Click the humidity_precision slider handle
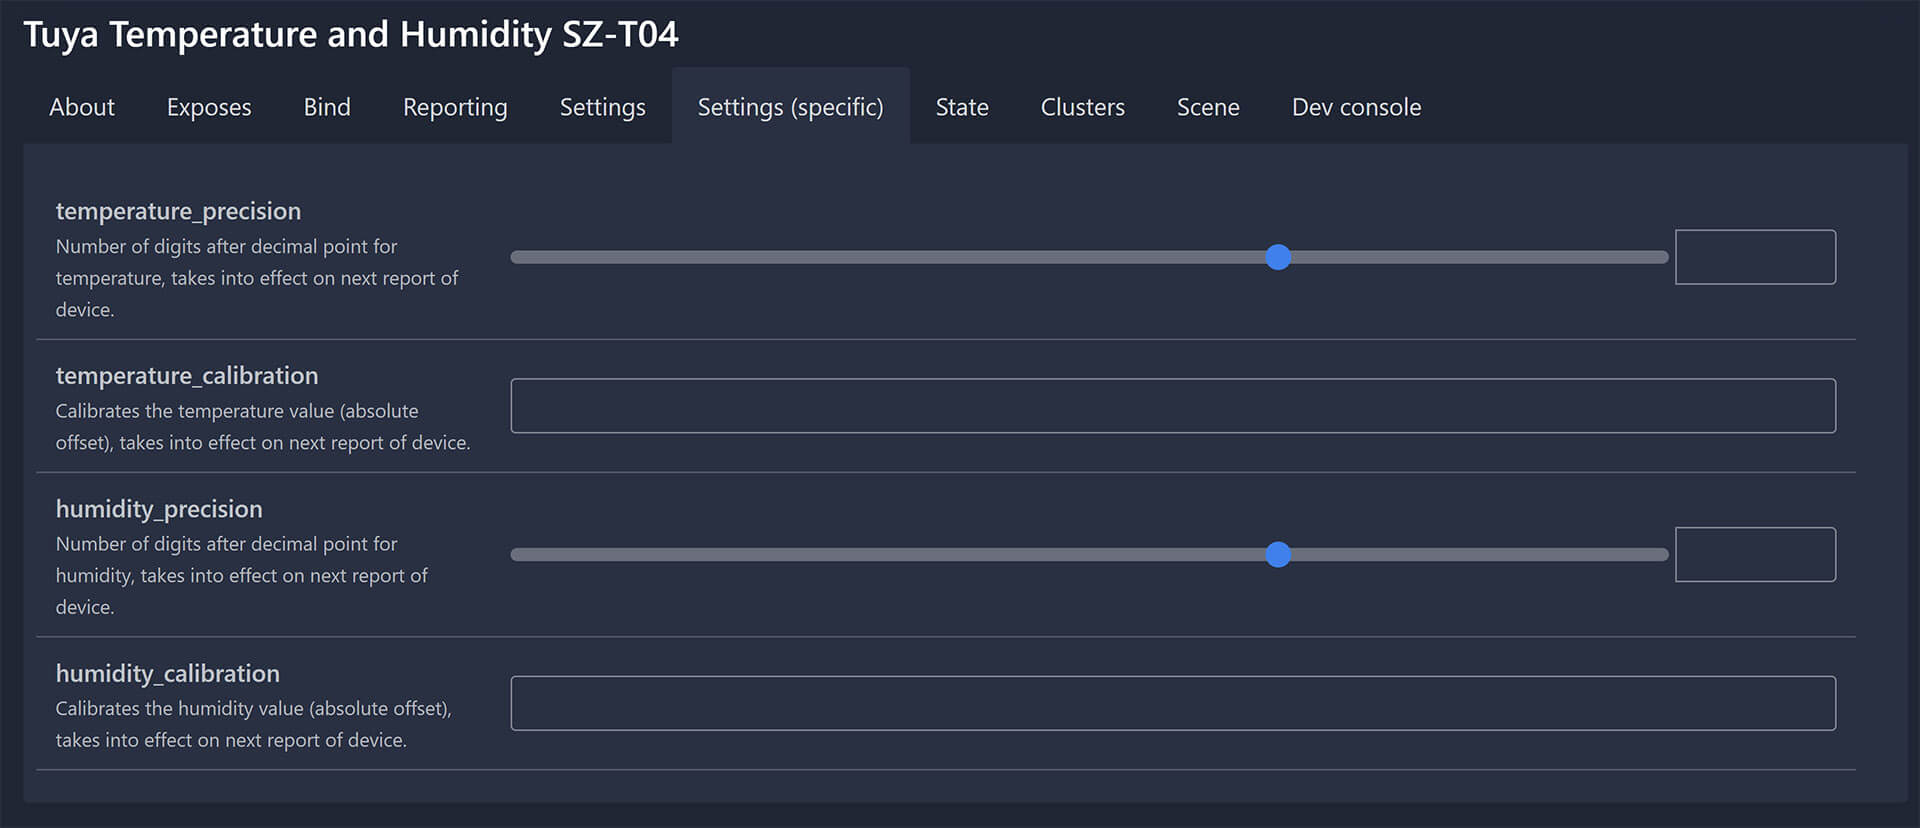The image size is (1920, 828). [x=1278, y=554]
